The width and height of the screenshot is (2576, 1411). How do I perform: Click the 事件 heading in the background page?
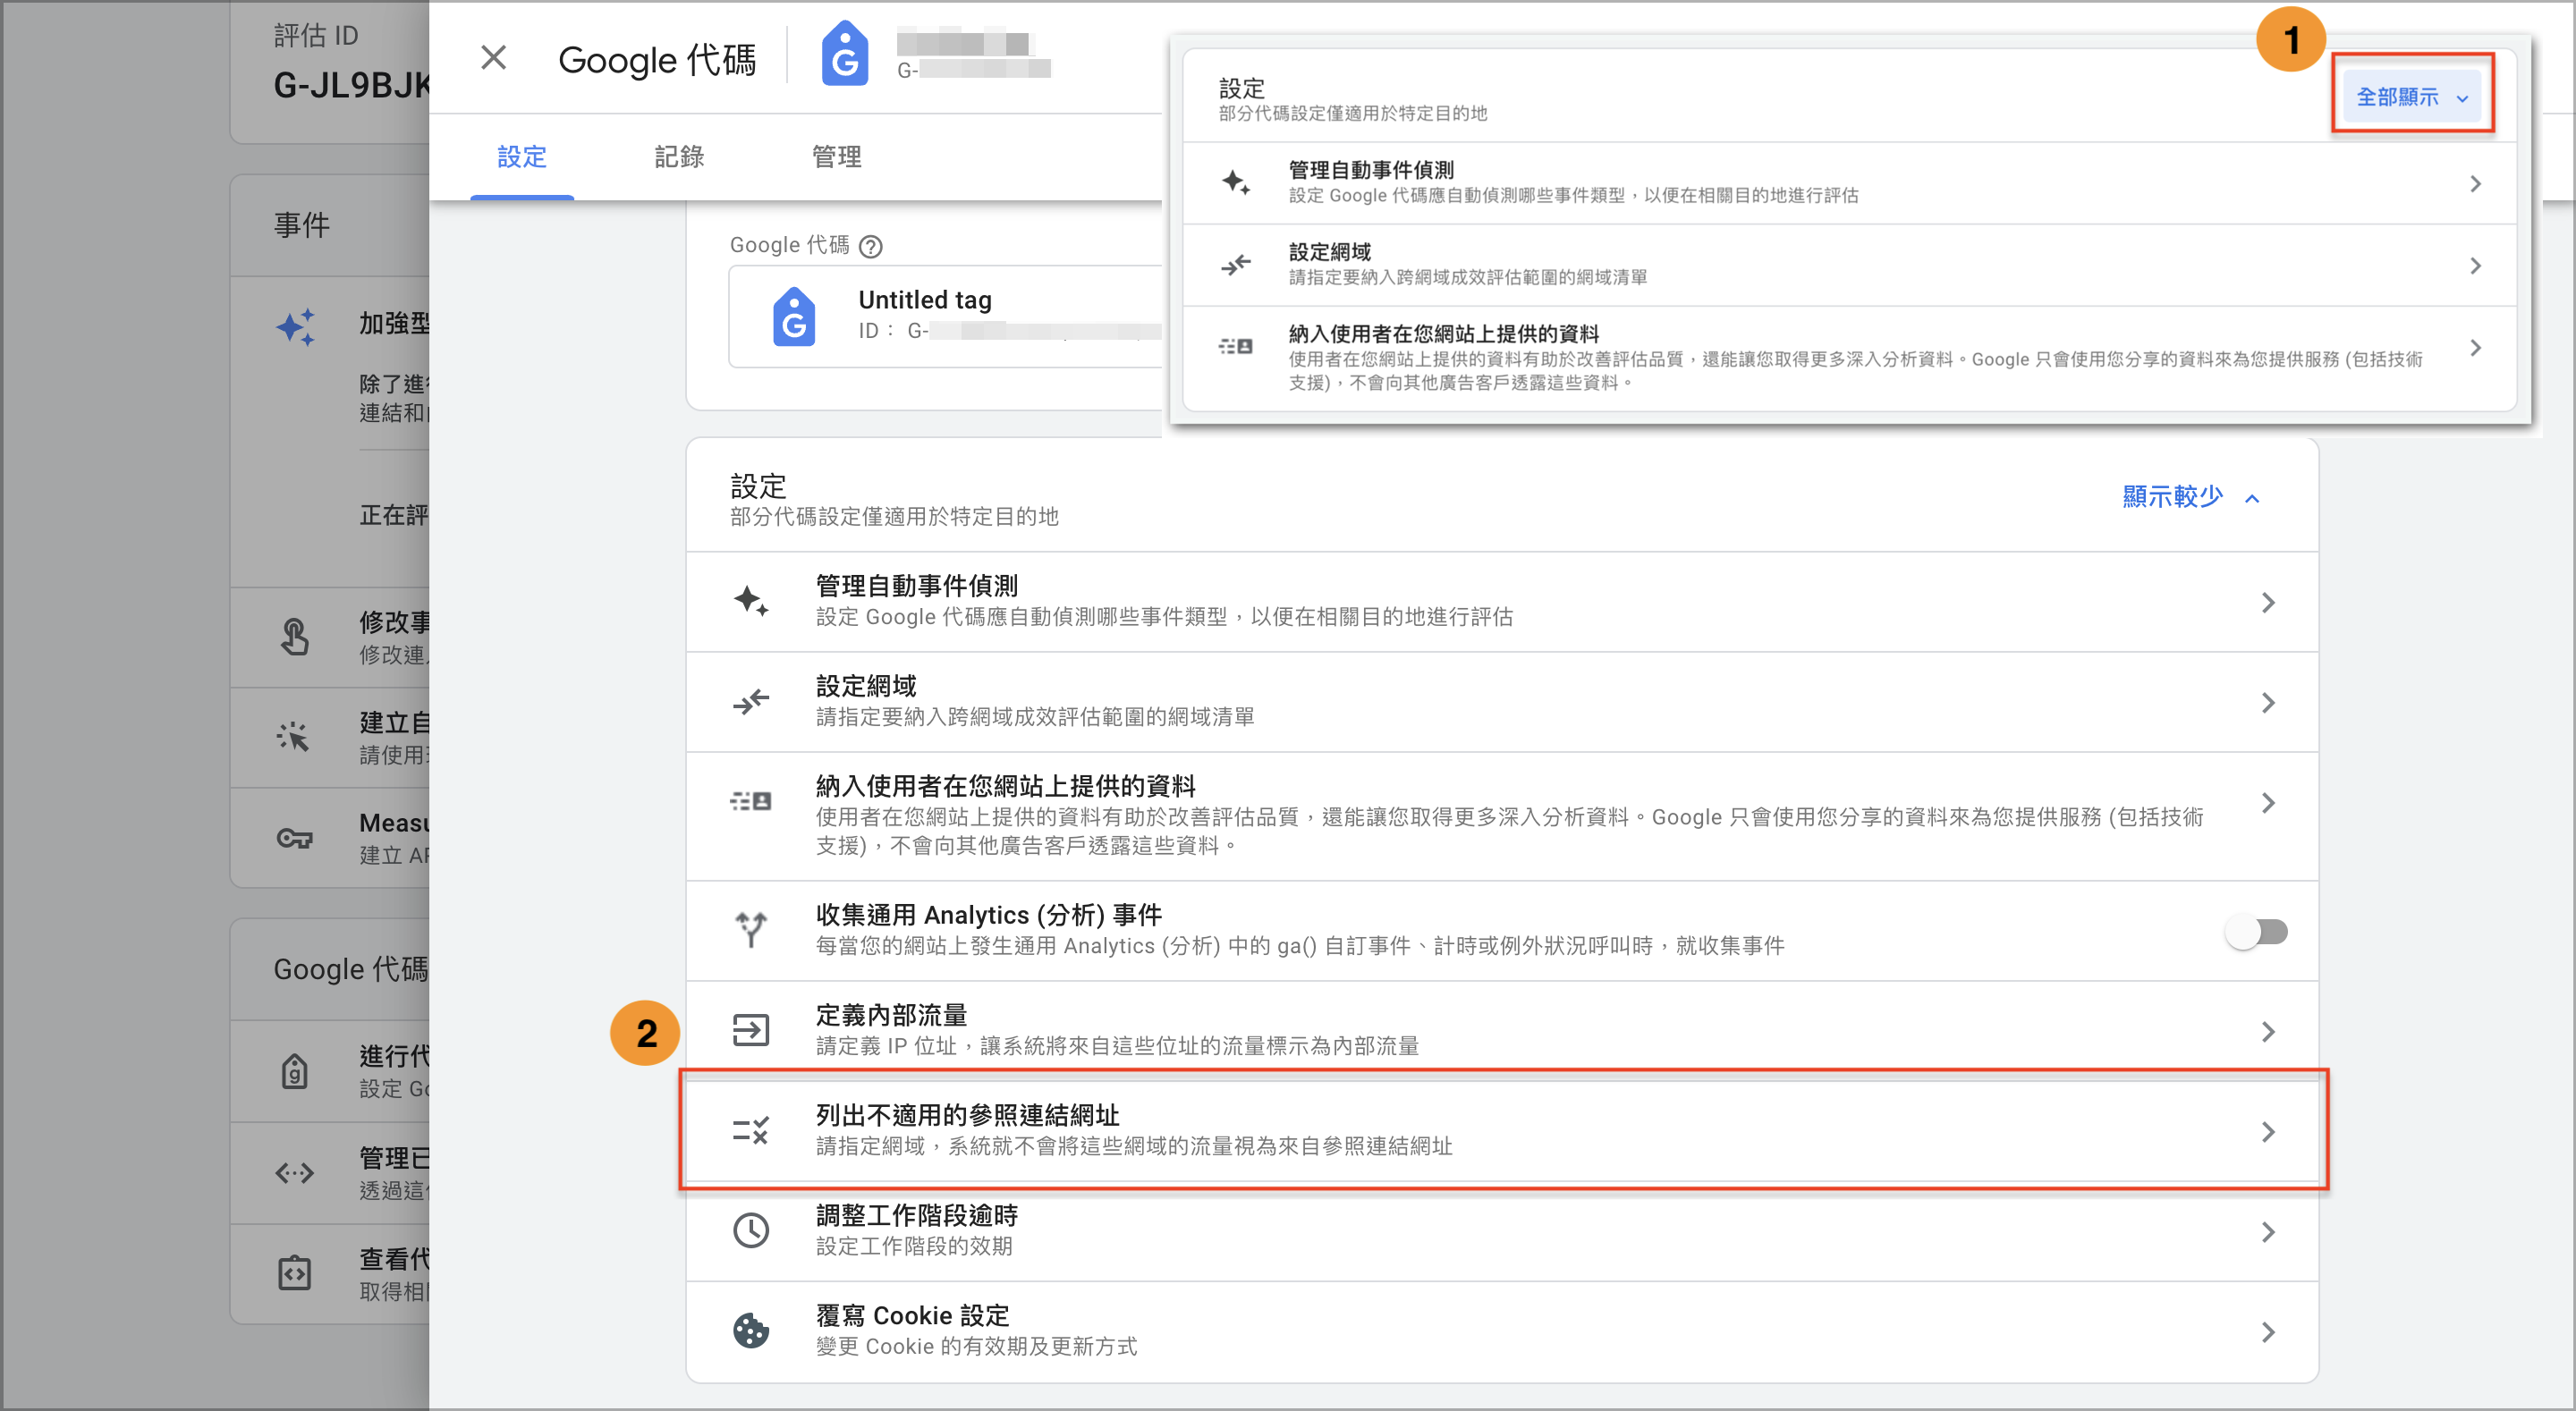coord(302,225)
